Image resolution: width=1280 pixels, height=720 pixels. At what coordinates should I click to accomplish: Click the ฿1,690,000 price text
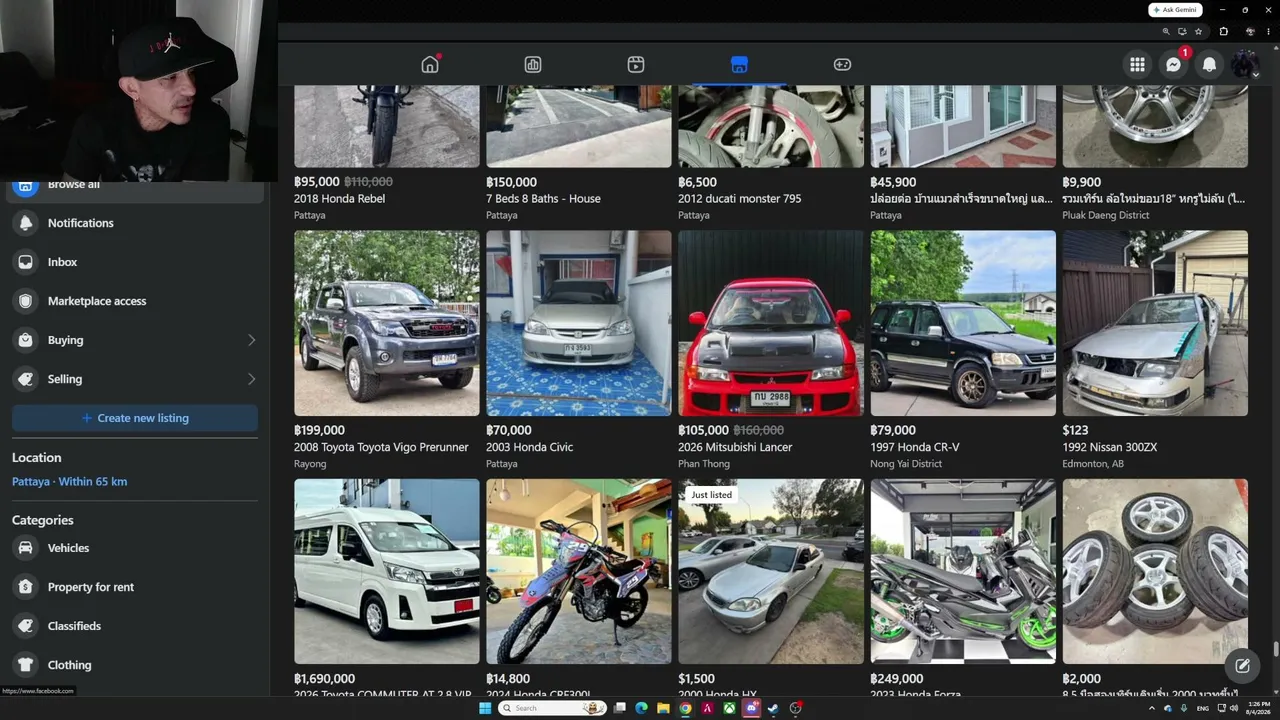point(324,678)
